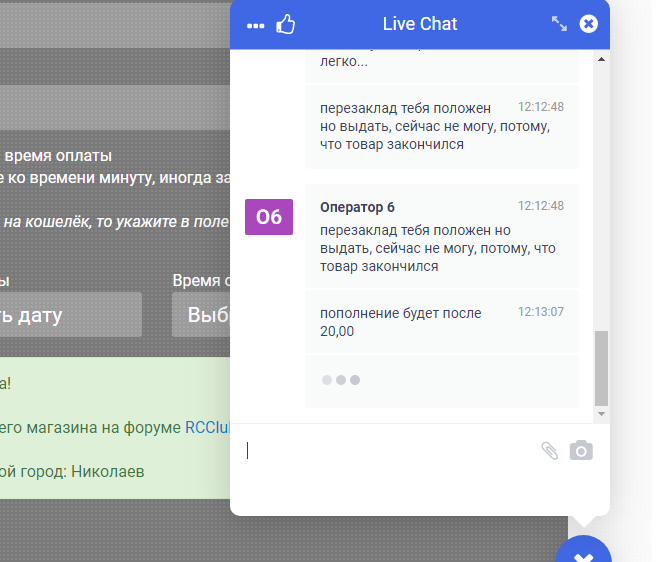
Task: Click the typing indicator dots bubble
Action: click(x=442, y=381)
